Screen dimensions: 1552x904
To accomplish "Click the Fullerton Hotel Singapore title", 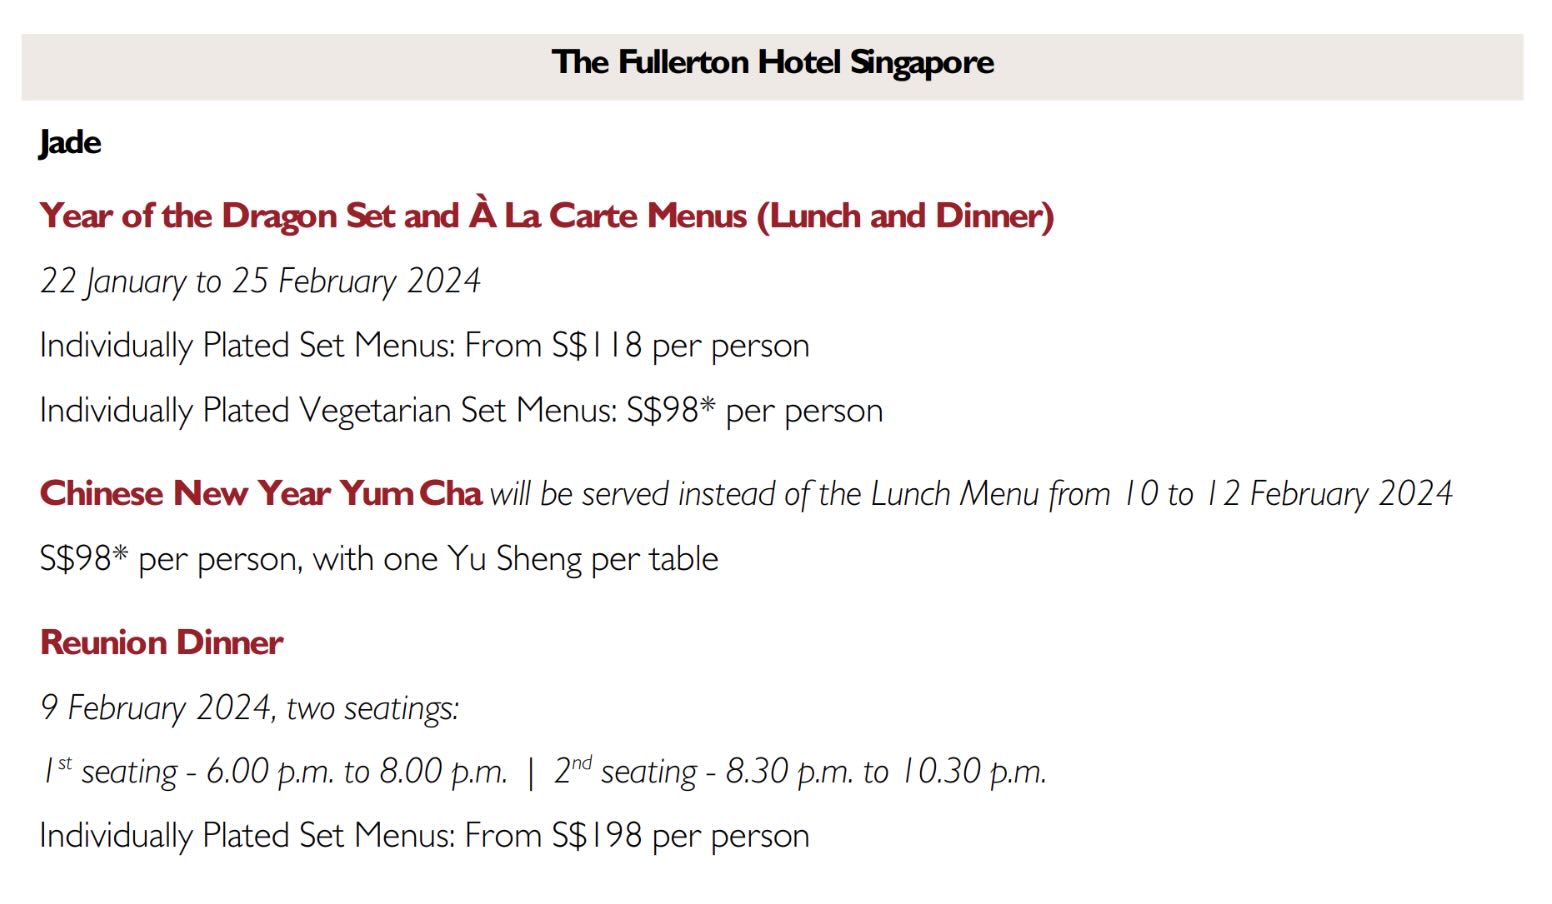I will (772, 63).
